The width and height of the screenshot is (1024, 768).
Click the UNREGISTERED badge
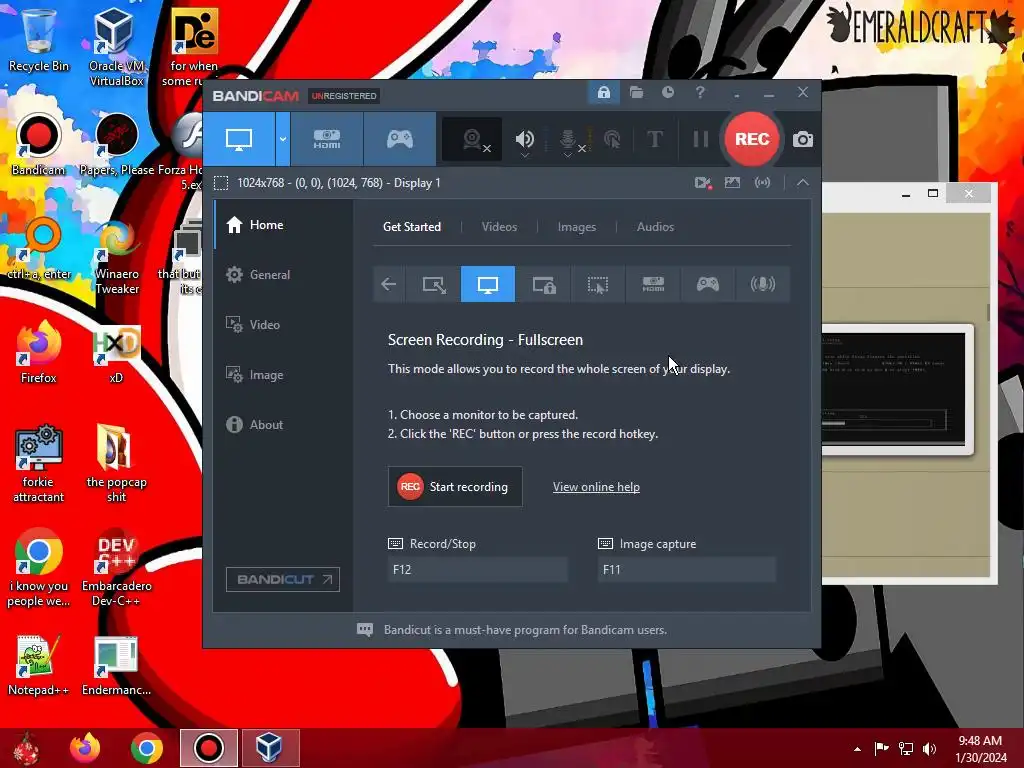click(344, 96)
